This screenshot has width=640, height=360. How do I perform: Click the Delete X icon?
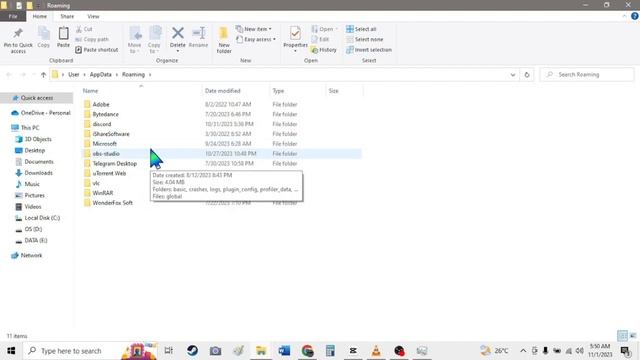[x=178, y=33]
